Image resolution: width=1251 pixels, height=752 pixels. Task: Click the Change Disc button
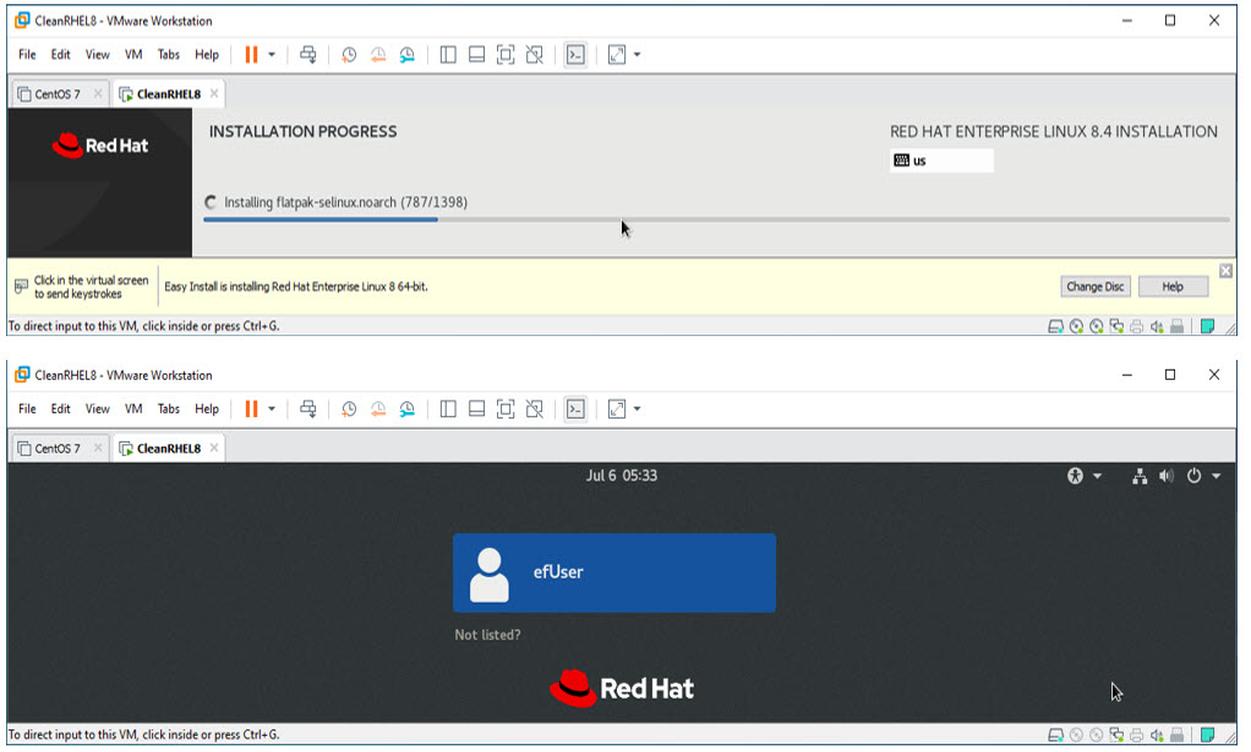1095,287
